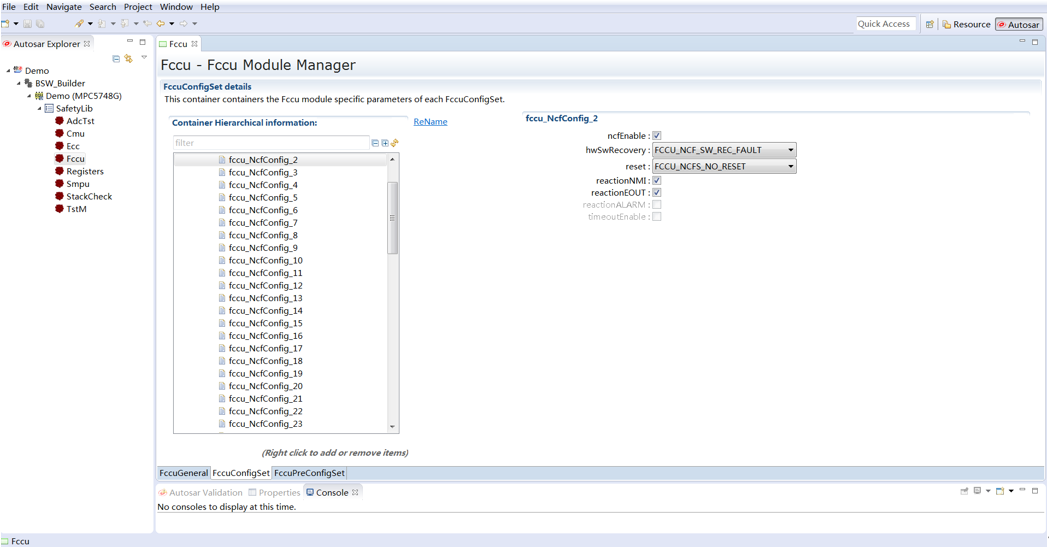Click the New wizard toolbar icon

tap(5, 23)
